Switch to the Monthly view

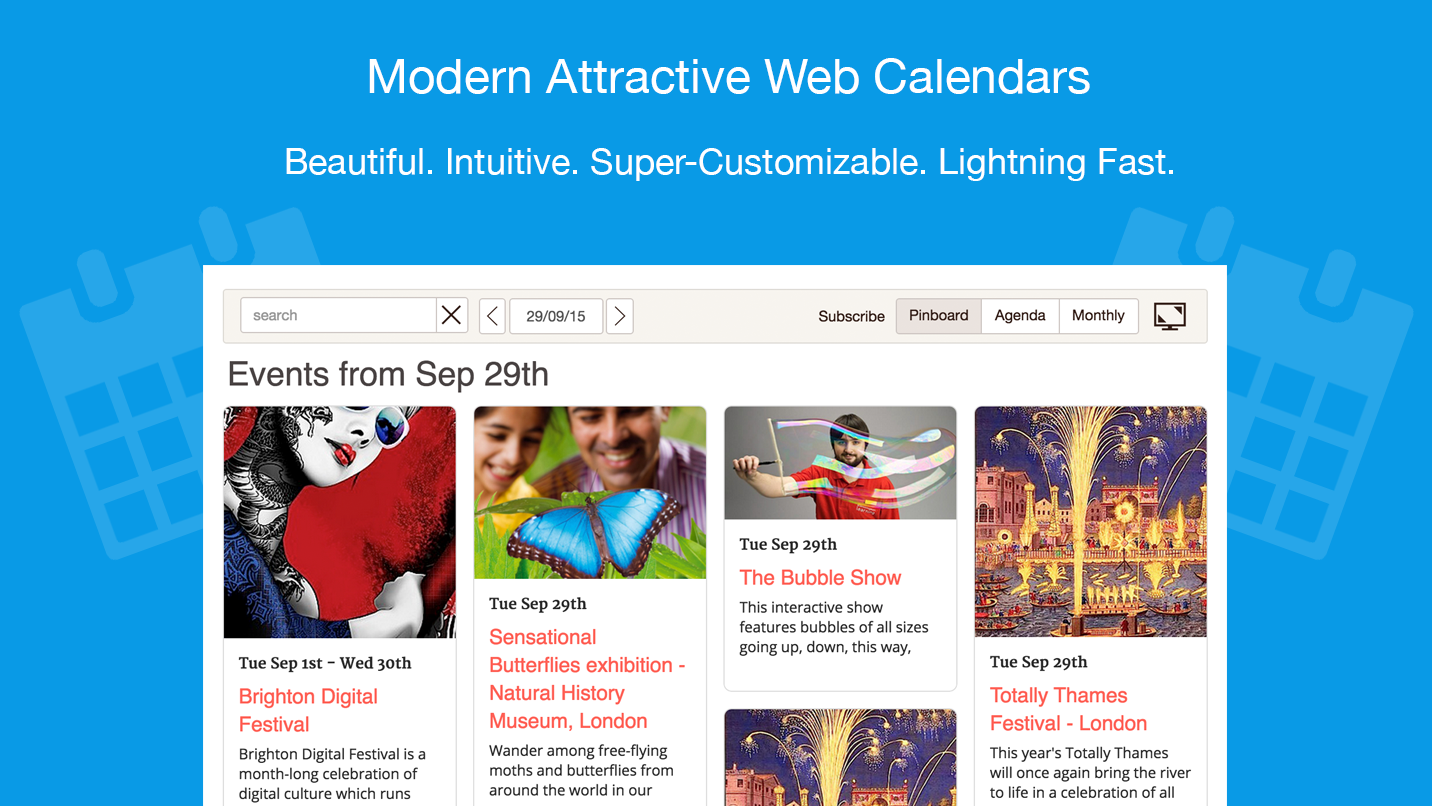click(1098, 315)
